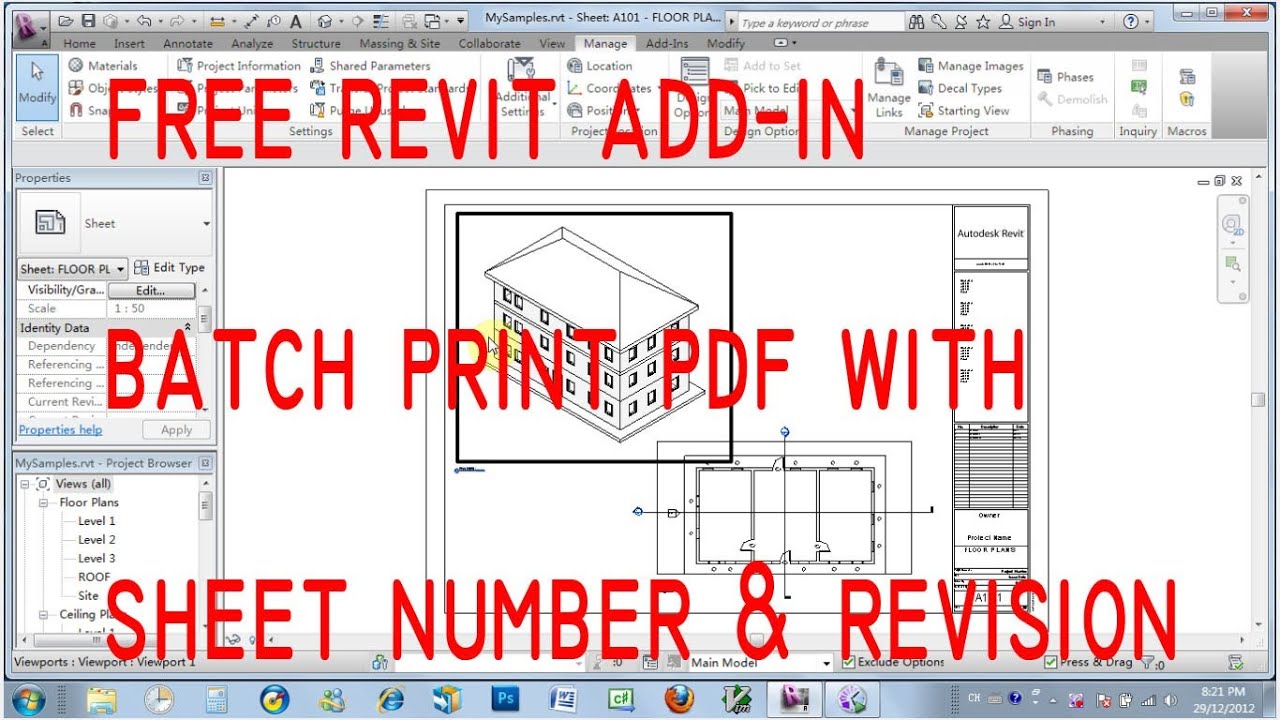The height and width of the screenshot is (720, 1280).
Task: Open the Sheet: FLOOR PL instance filter dropdown
Action: pos(73,268)
